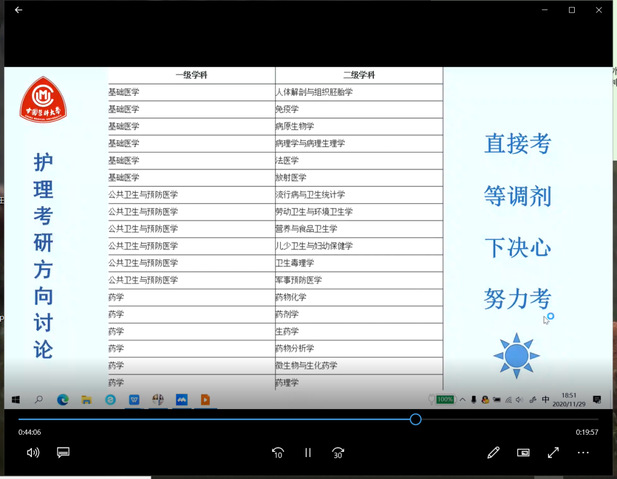Open the more options ellipsis menu
This screenshot has width=617, height=479.
point(583,452)
